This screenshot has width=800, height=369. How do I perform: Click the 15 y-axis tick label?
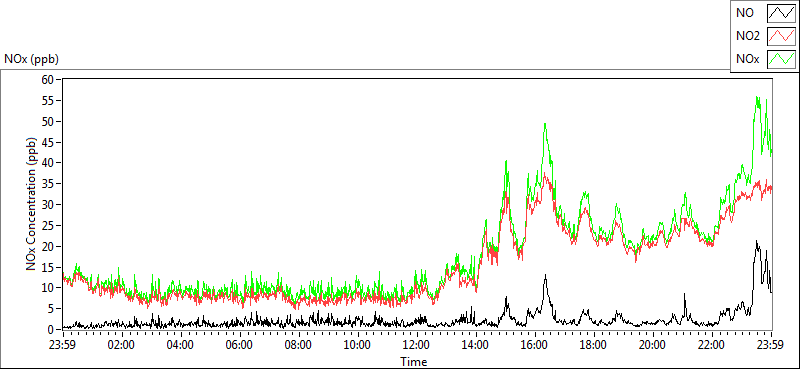click(x=48, y=267)
